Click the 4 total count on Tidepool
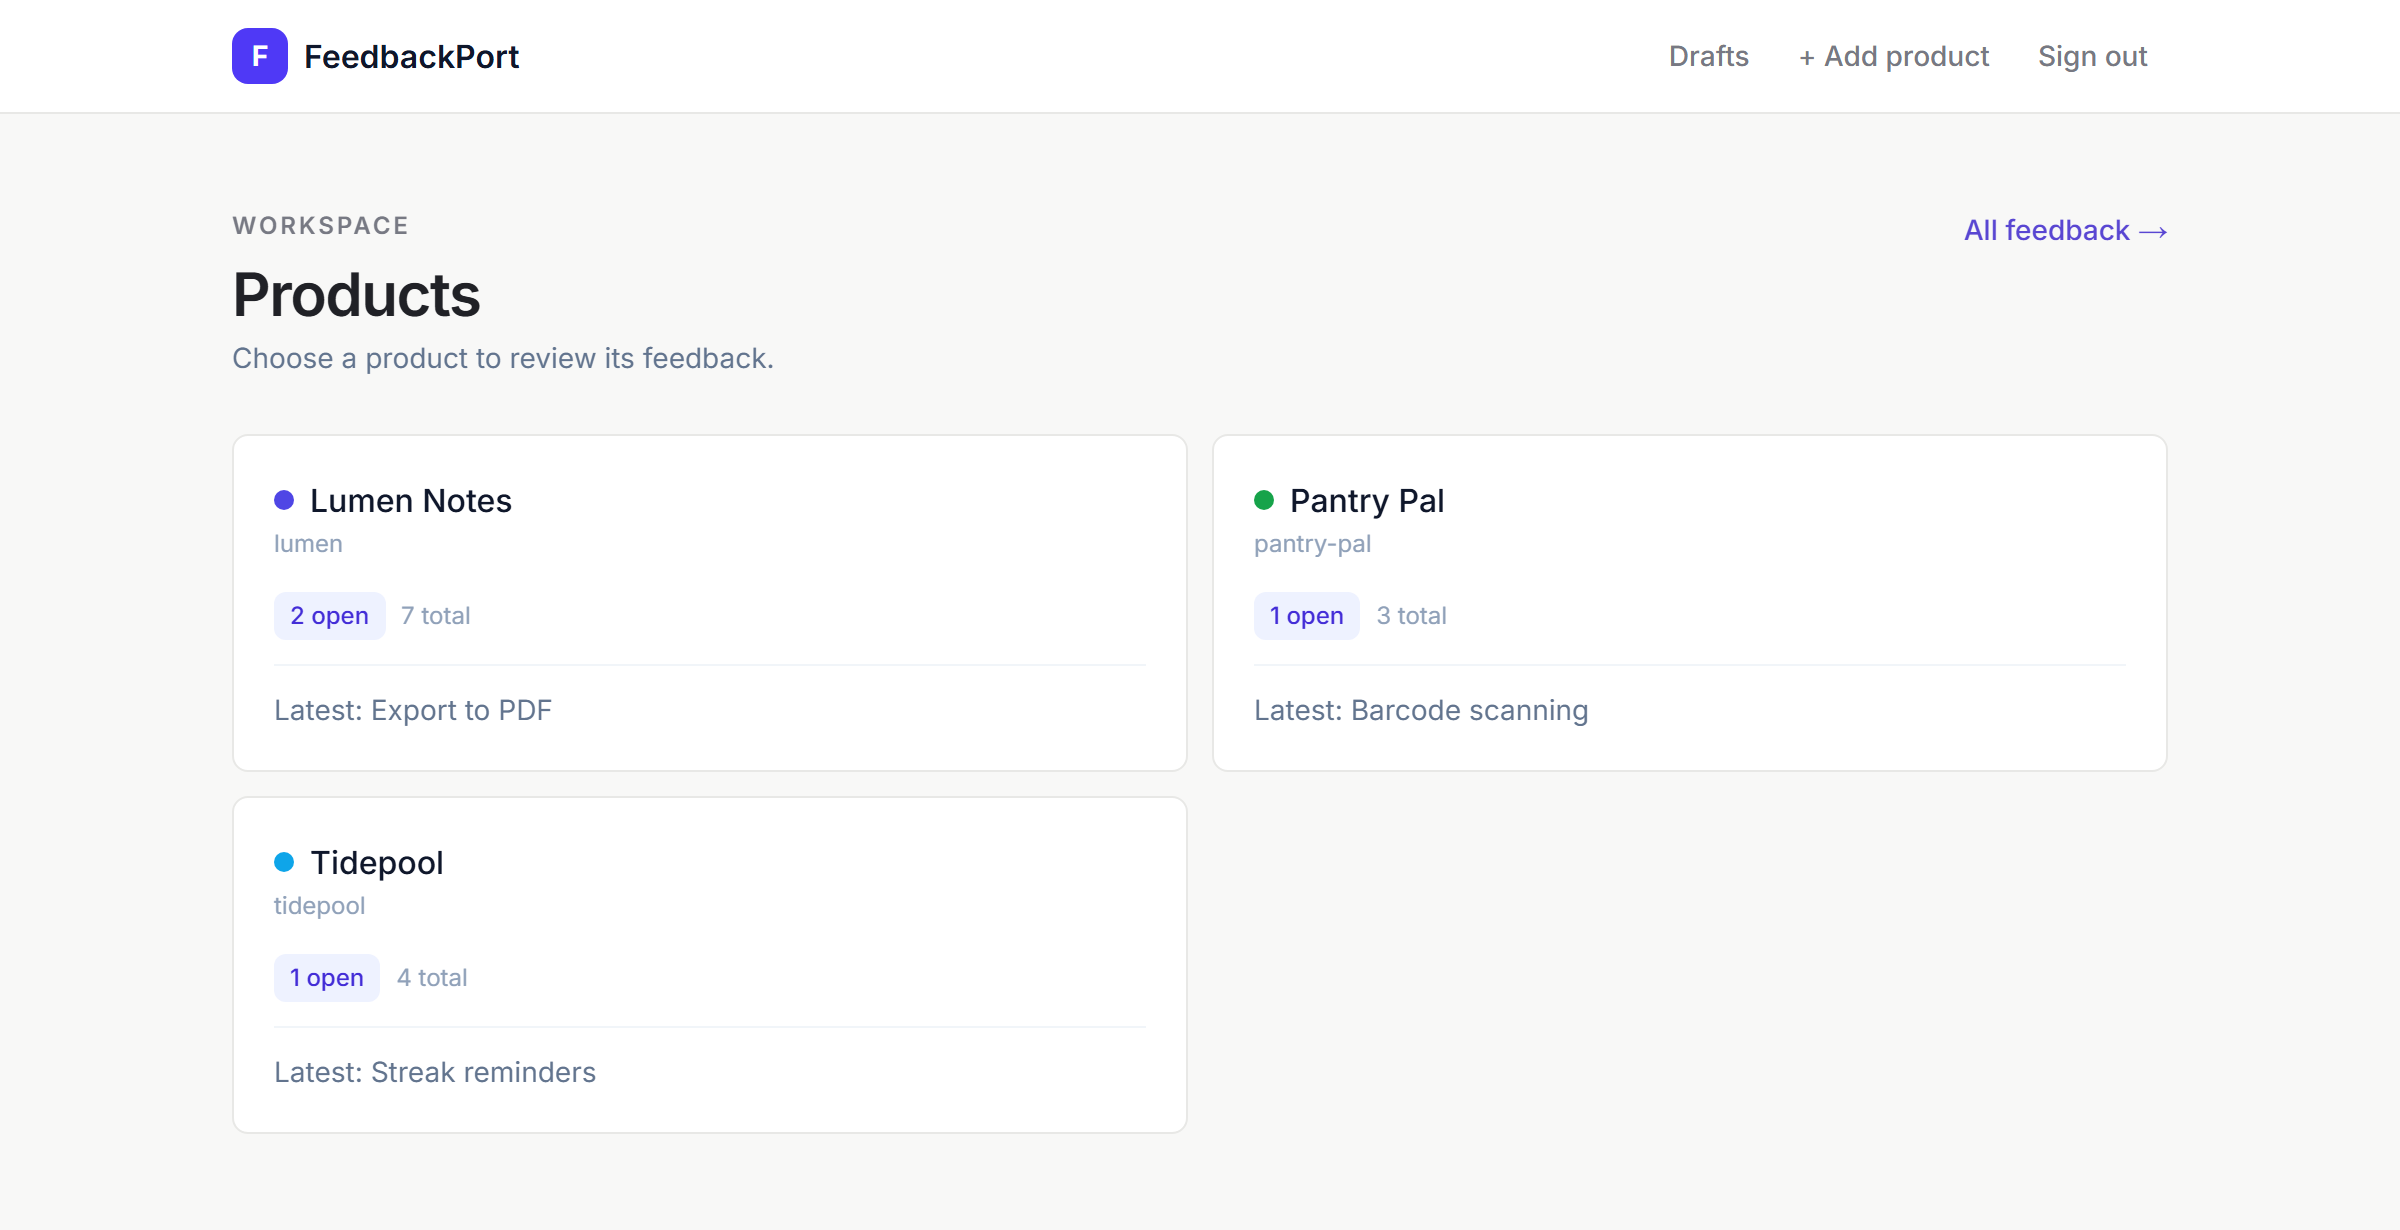Image resolution: width=2400 pixels, height=1230 pixels. pyautogui.click(x=432, y=978)
